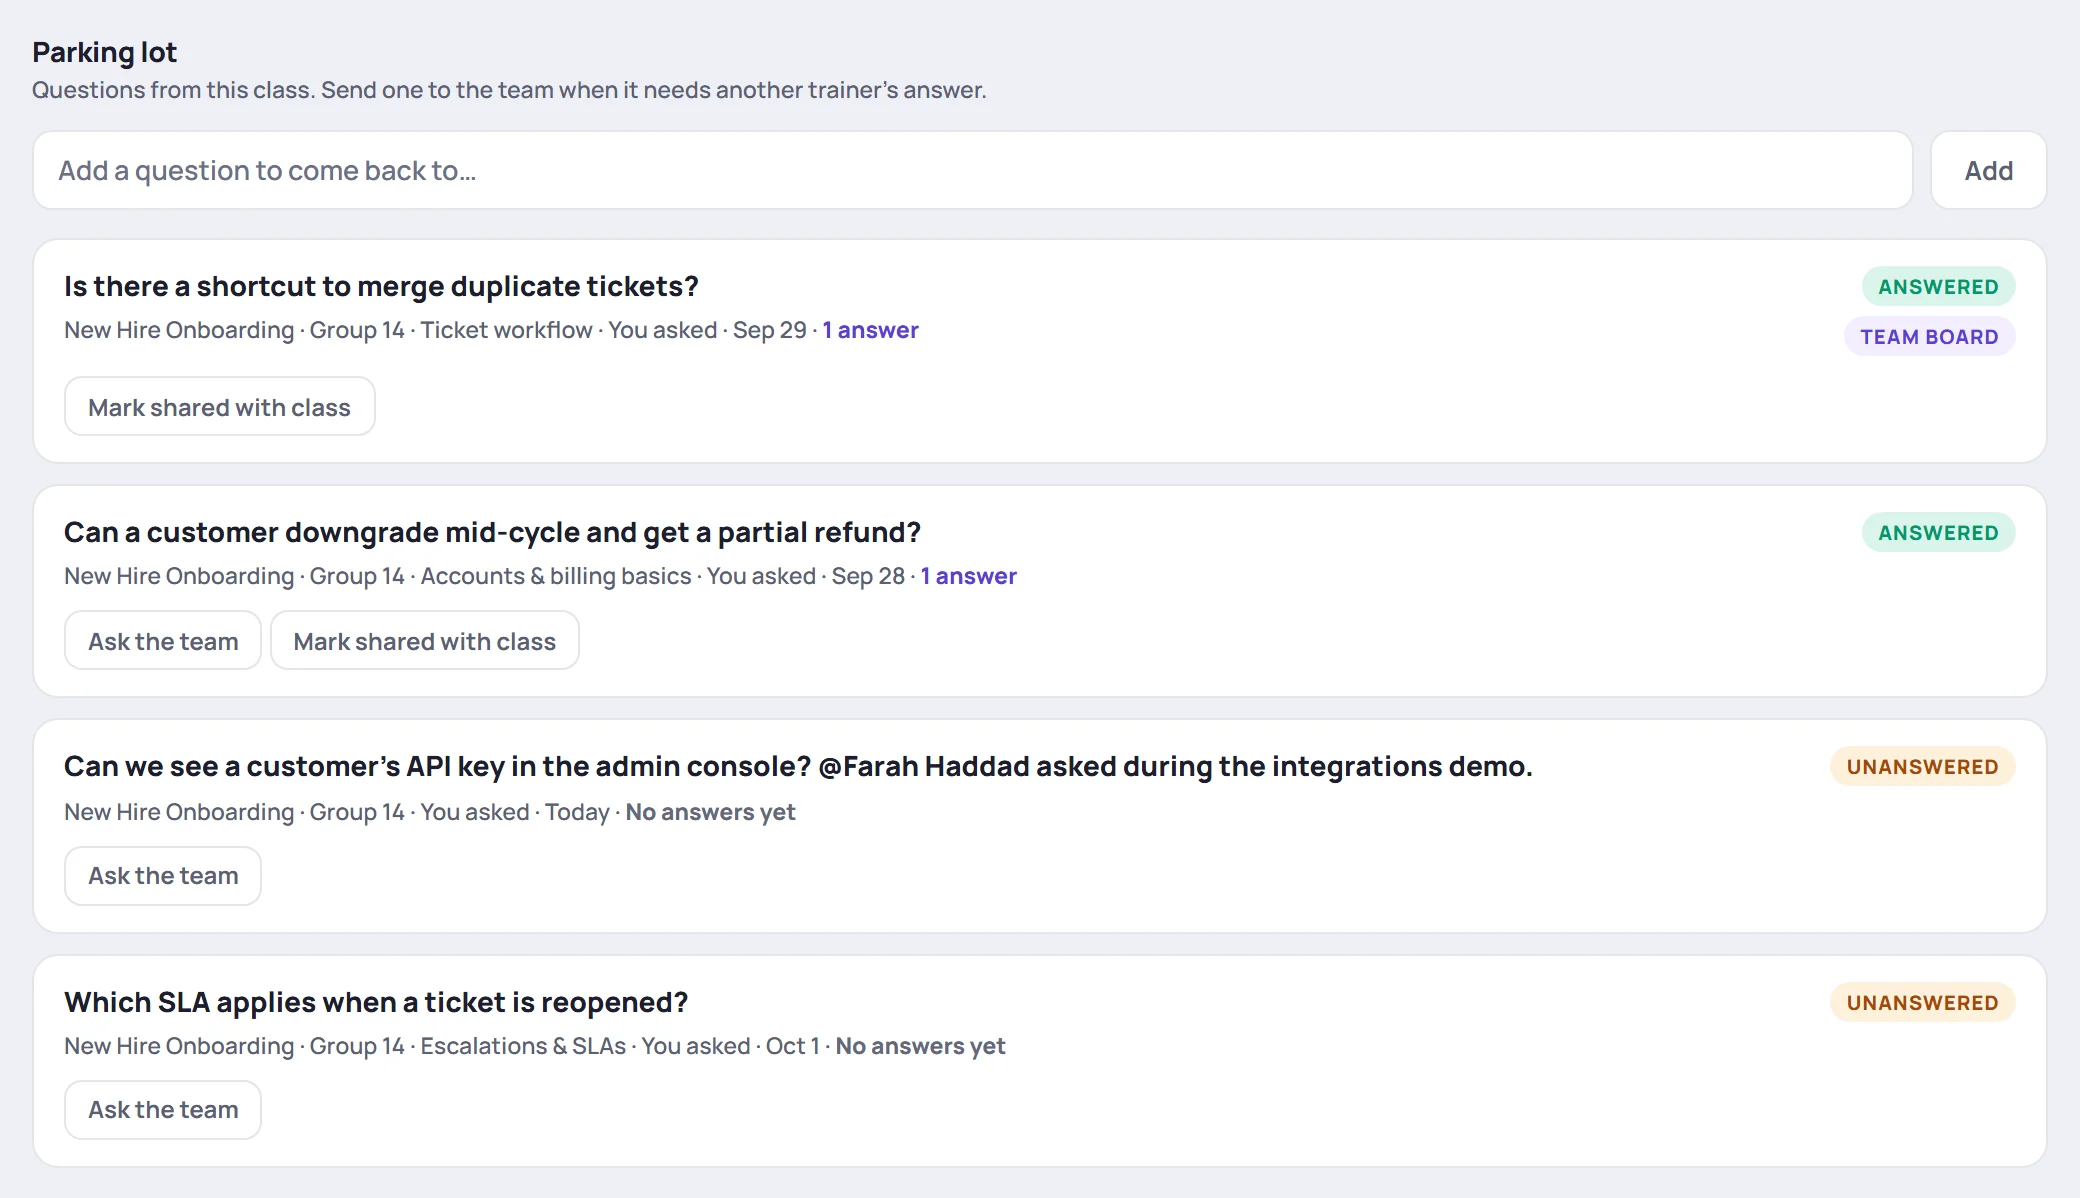The image size is (2080, 1198).
Task: Select the 'Which SLA applies when a ticket is reopened?' title
Action: click(x=376, y=1002)
